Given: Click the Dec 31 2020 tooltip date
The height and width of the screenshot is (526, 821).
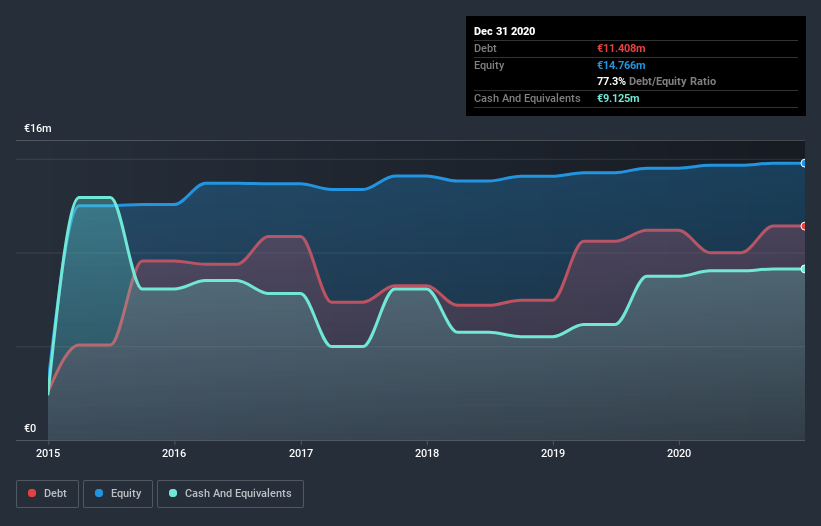Looking at the screenshot, I should click(504, 31).
